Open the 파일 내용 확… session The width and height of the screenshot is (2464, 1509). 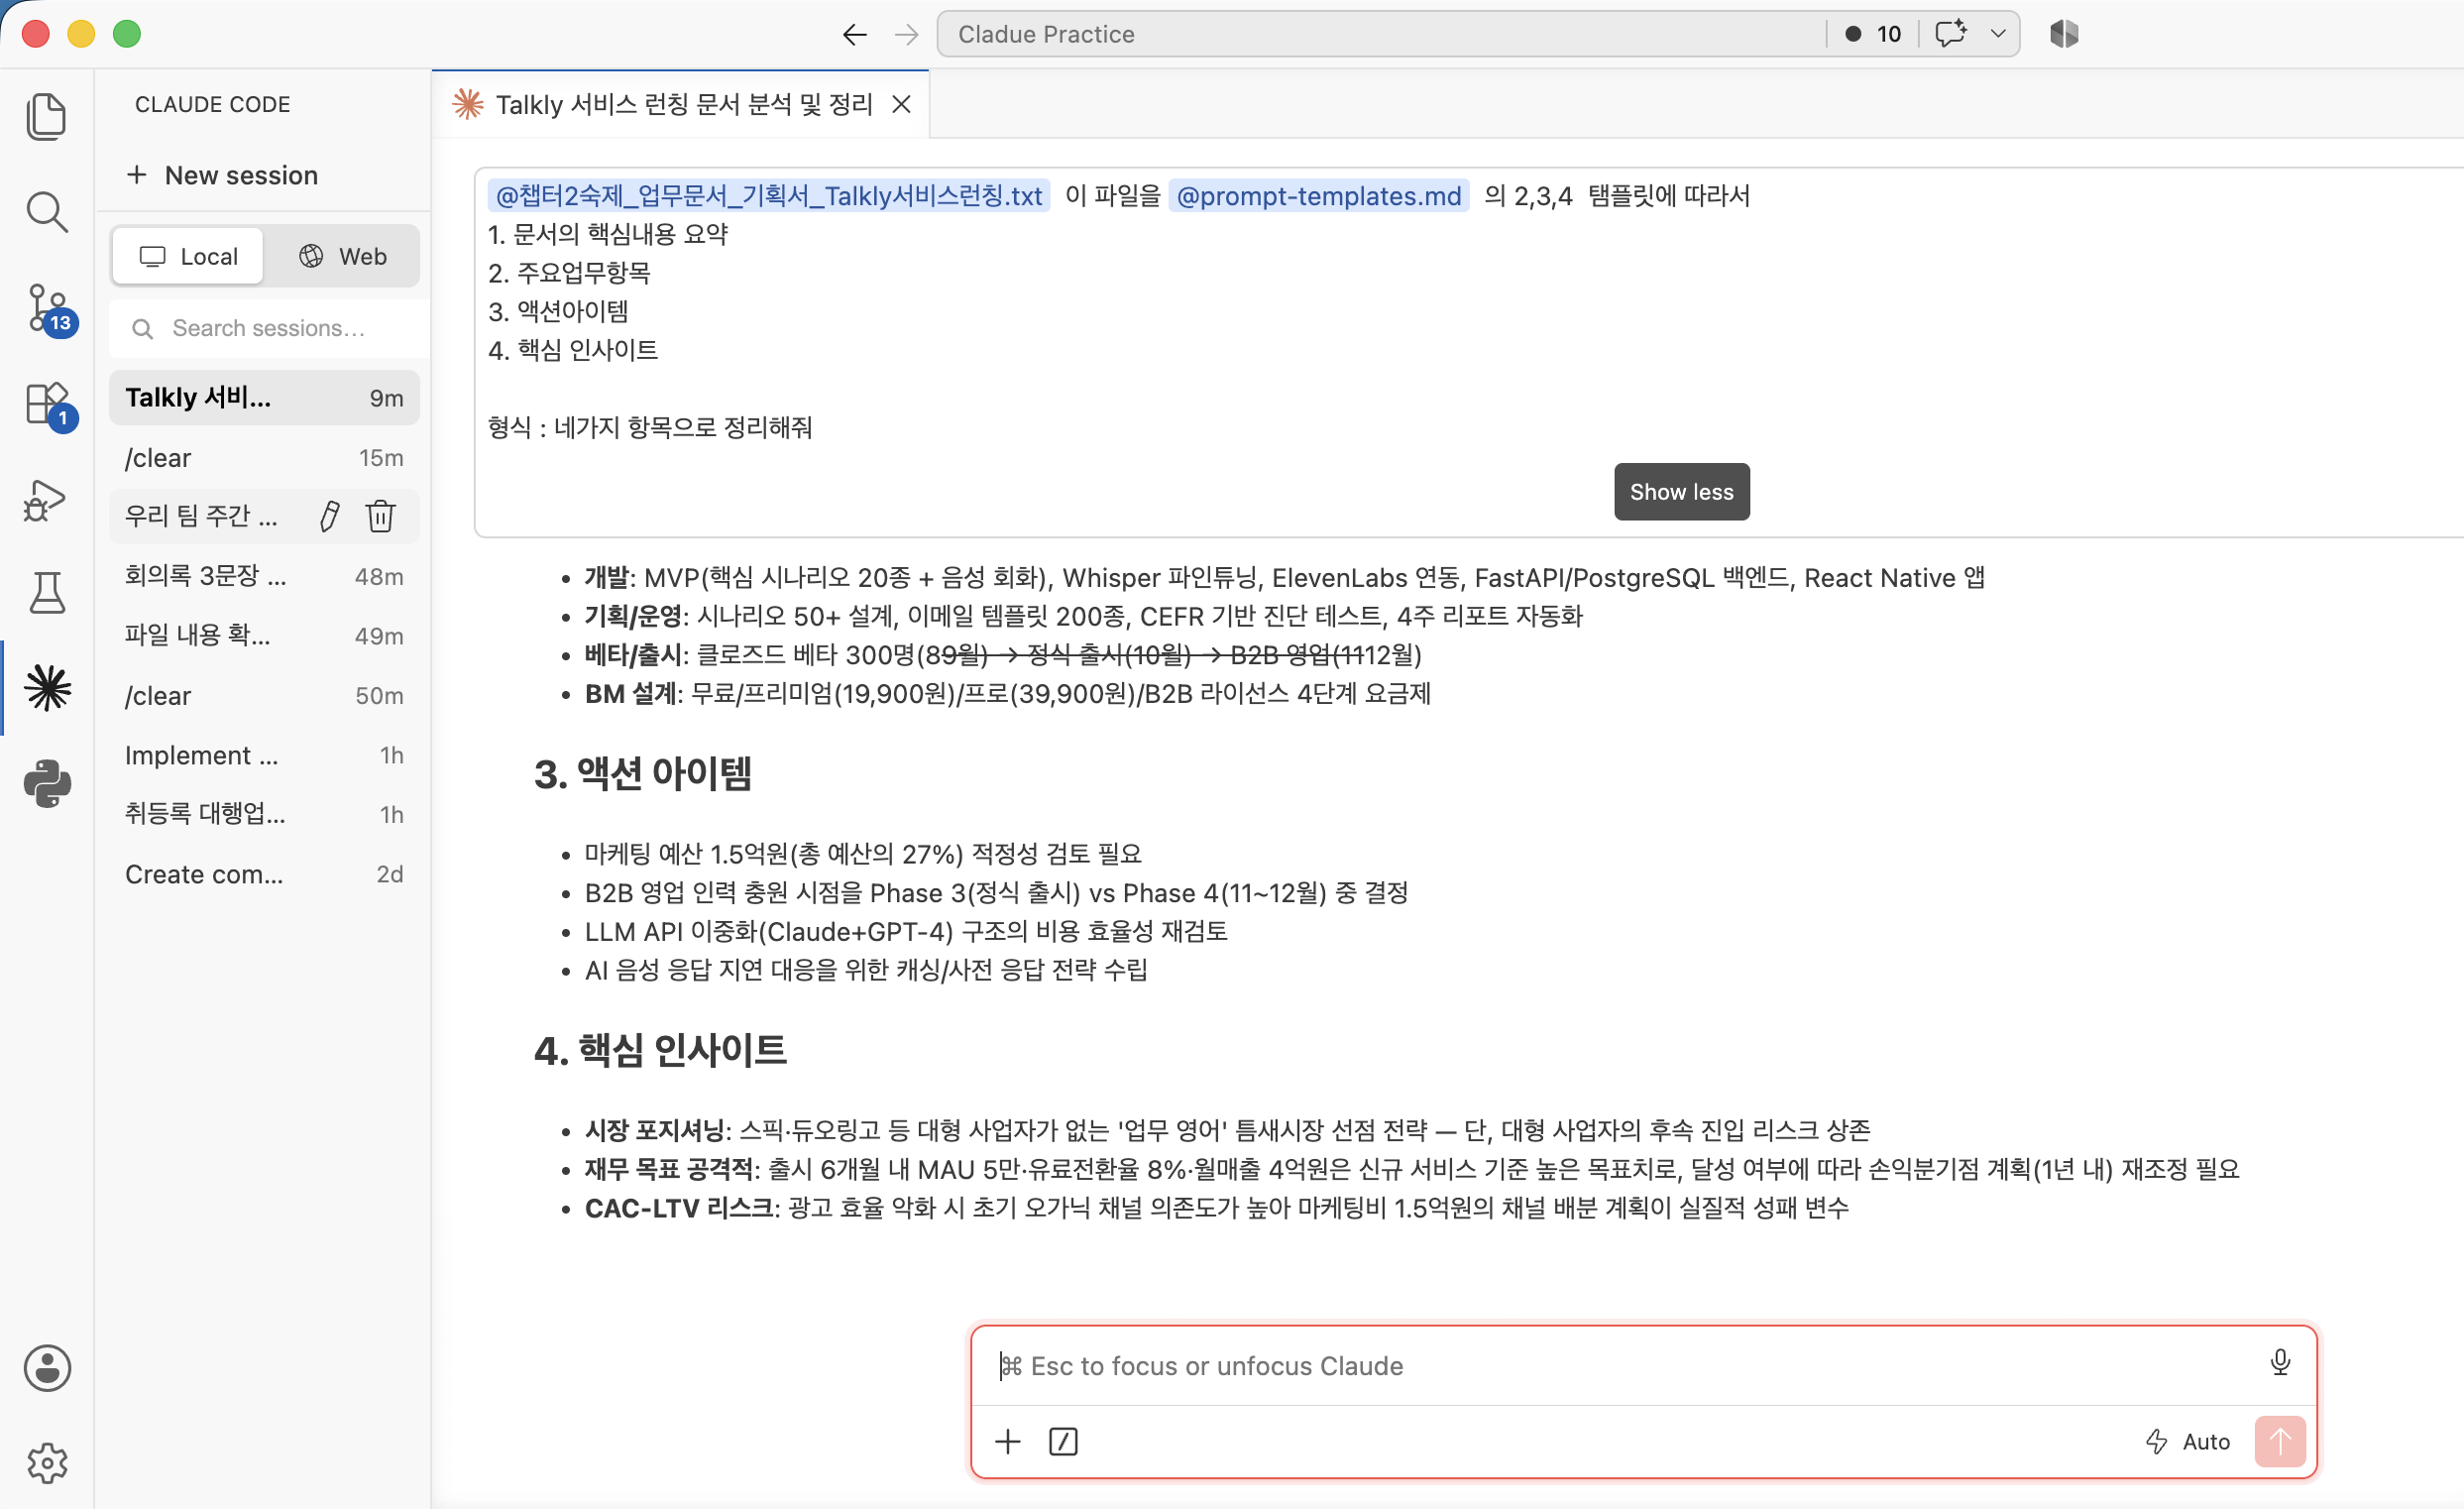(x=264, y=635)
